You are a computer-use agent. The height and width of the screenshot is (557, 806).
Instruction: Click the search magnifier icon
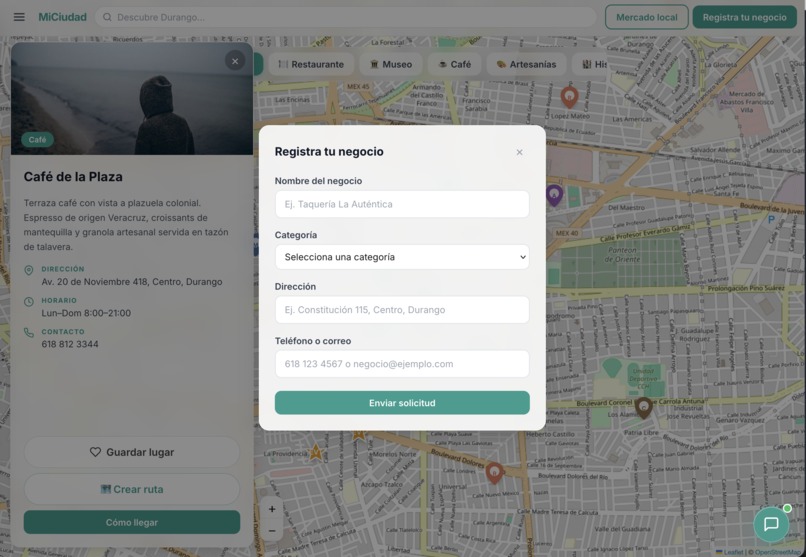coord(107,17)
